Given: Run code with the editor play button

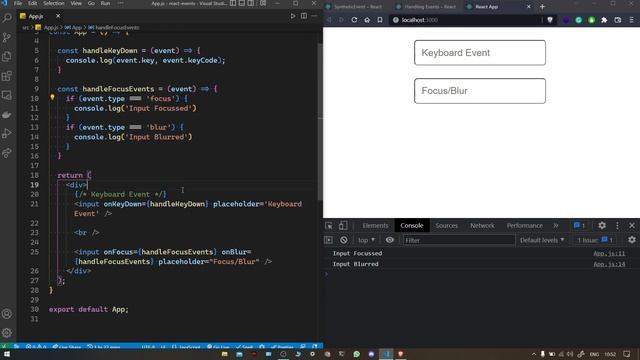Looking at the screenshot, I should [x=293, y=16].
